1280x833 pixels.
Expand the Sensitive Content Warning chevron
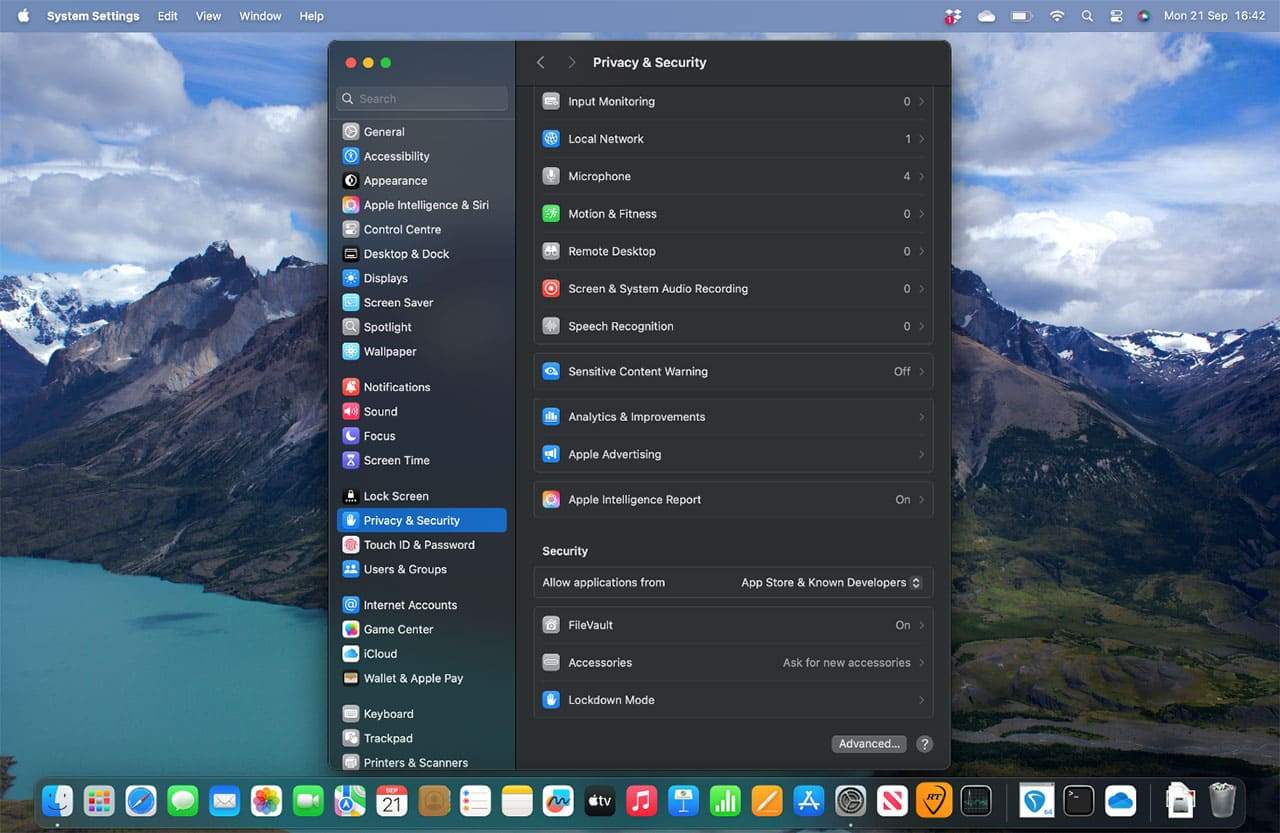tap(921, 371)
